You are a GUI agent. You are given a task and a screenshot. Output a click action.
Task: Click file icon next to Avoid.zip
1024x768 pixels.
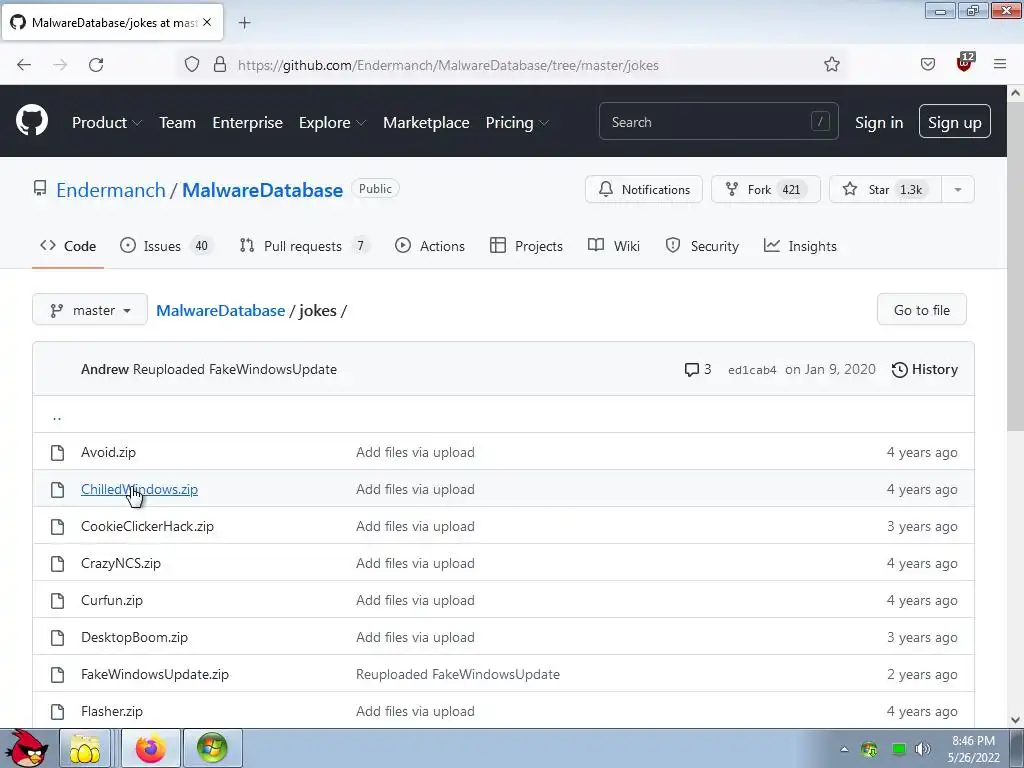pos(57,453)
